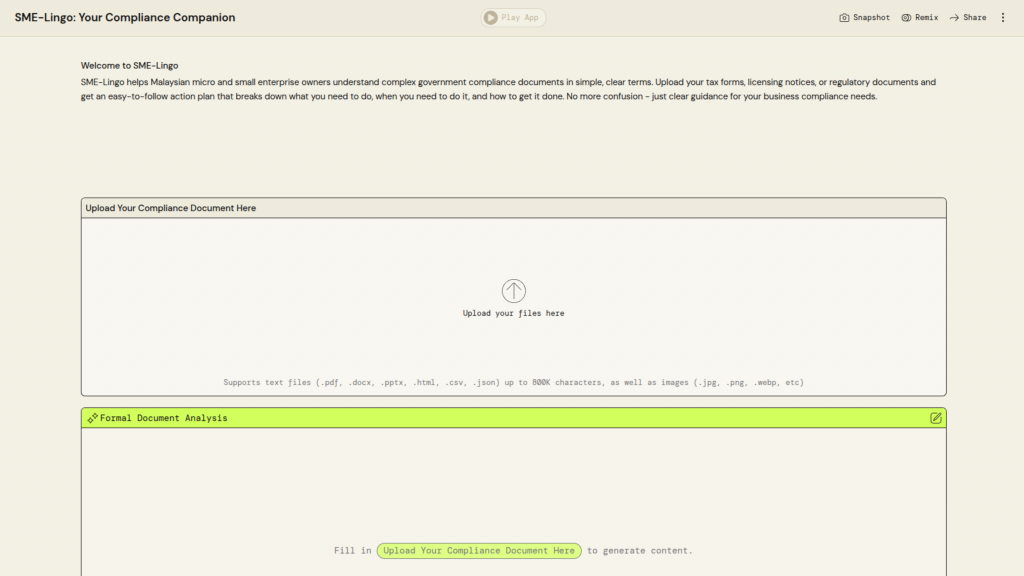Click the Remix icon in top bar

(906, 17)
